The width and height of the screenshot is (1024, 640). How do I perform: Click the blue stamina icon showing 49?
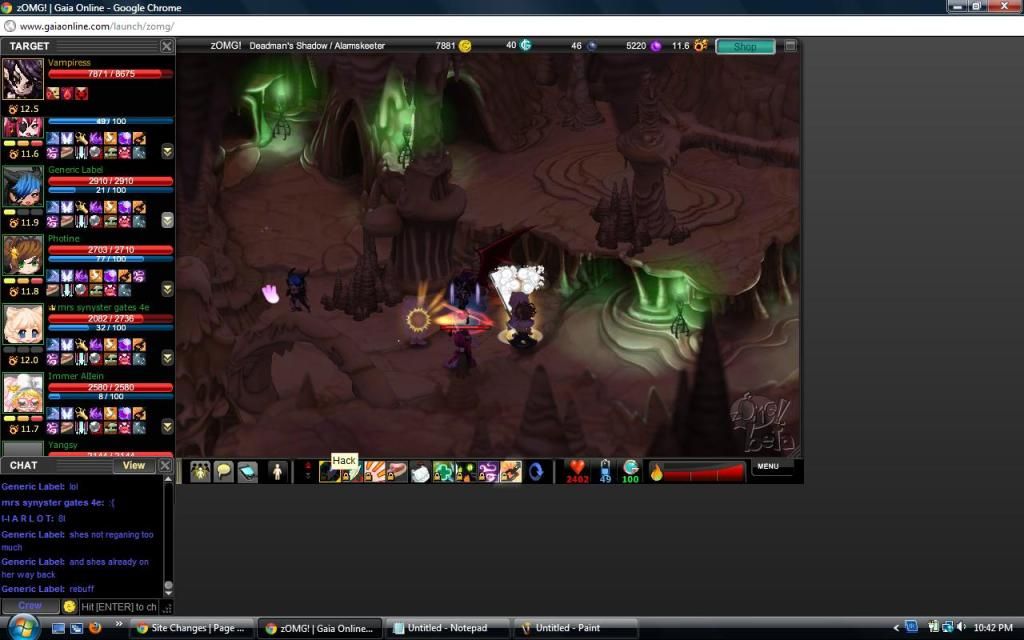(605, 468)
